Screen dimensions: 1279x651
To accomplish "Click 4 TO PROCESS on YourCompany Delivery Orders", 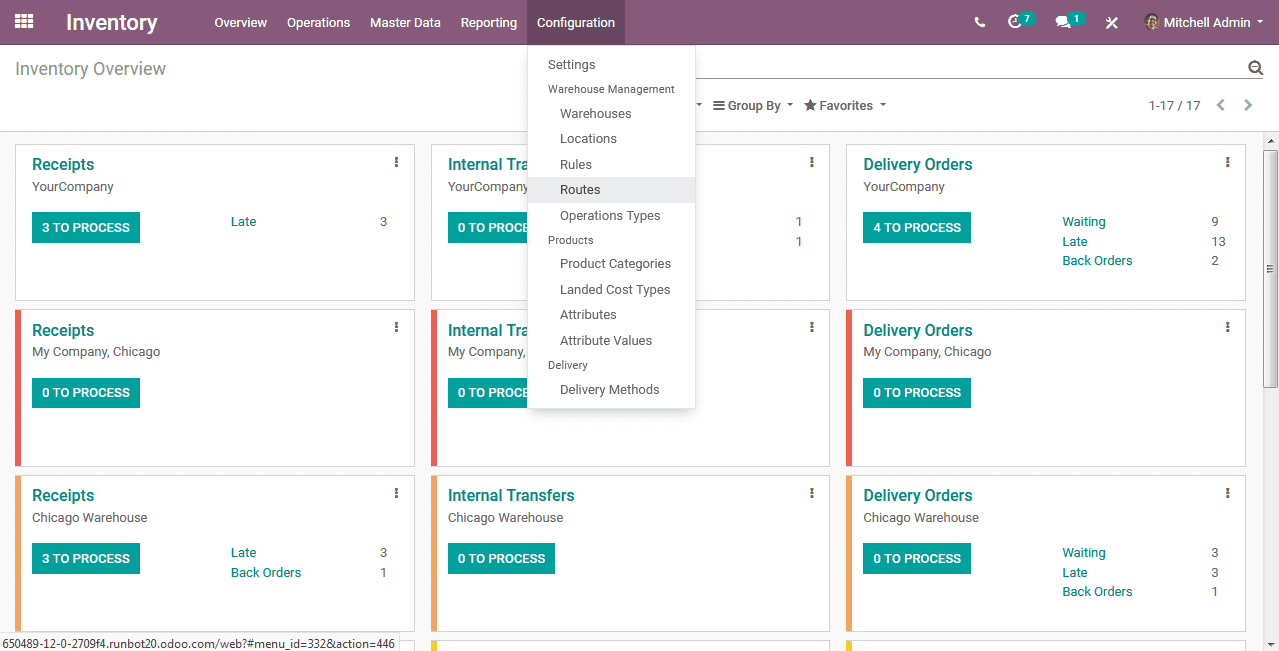I will (917, 227).
